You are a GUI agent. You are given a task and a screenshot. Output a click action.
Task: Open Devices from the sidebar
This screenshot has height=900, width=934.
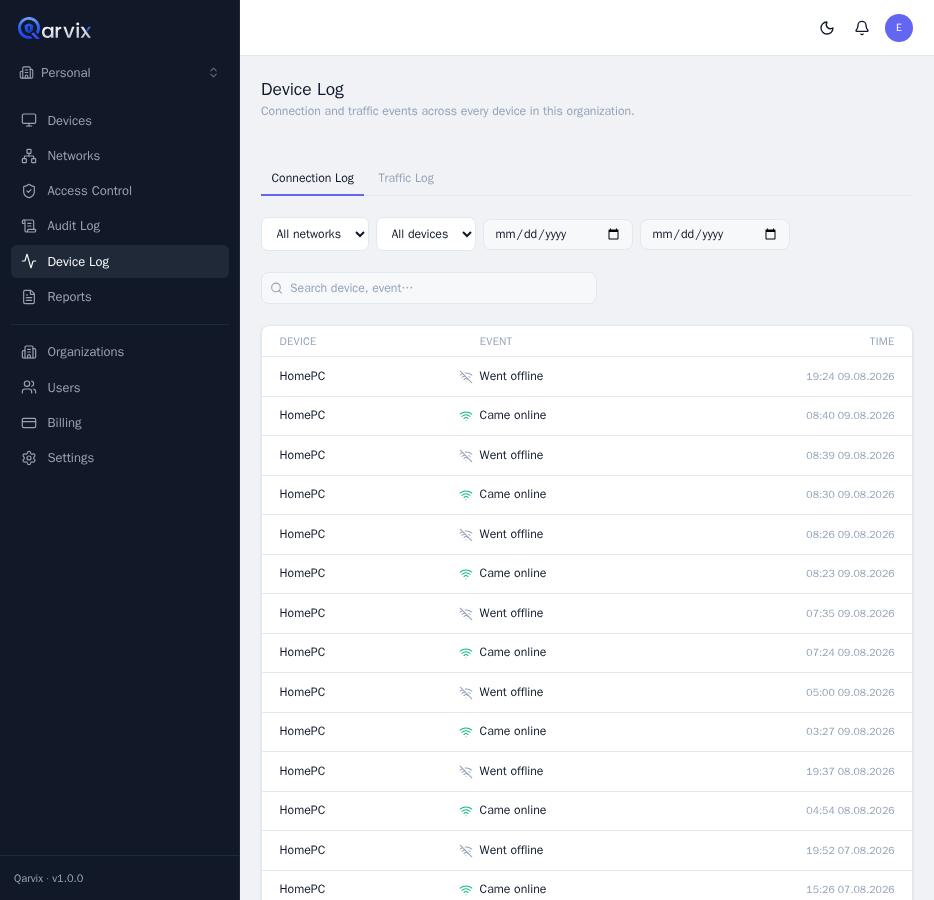pos(120,121)
